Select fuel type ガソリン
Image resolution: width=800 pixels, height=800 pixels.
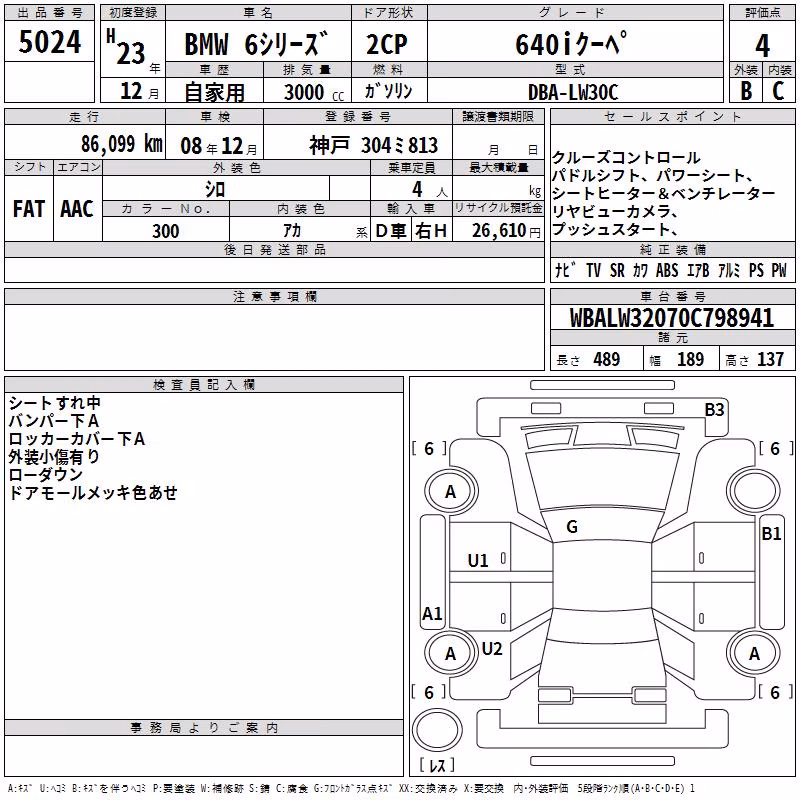pyautogui.click(x=388, y=91)
